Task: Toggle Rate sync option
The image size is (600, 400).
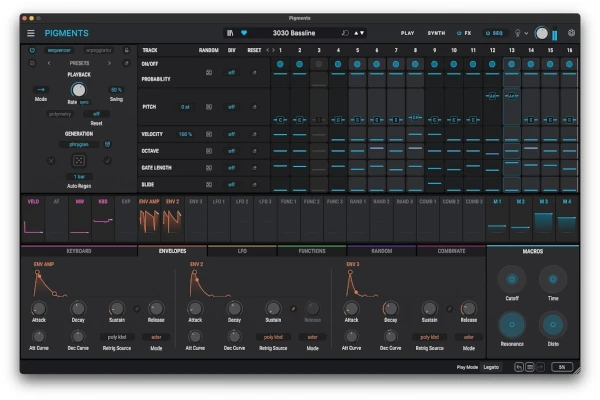Action: tap(84, 102)
